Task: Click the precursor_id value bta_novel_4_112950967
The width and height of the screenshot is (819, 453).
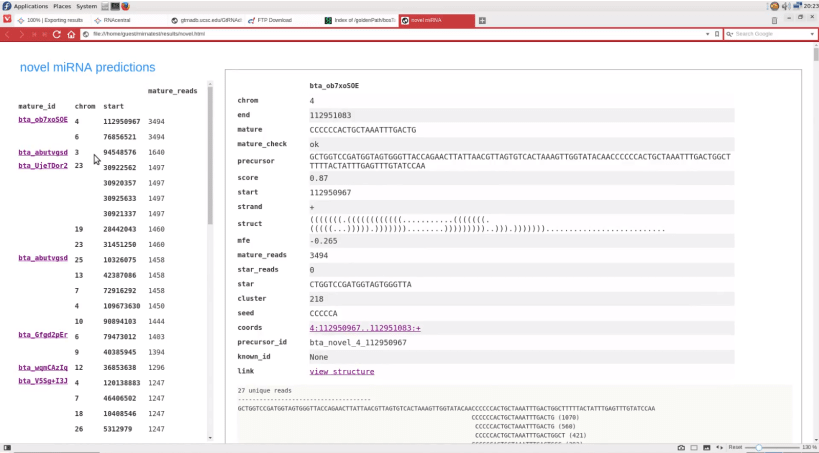Action: tap(358, 343)
